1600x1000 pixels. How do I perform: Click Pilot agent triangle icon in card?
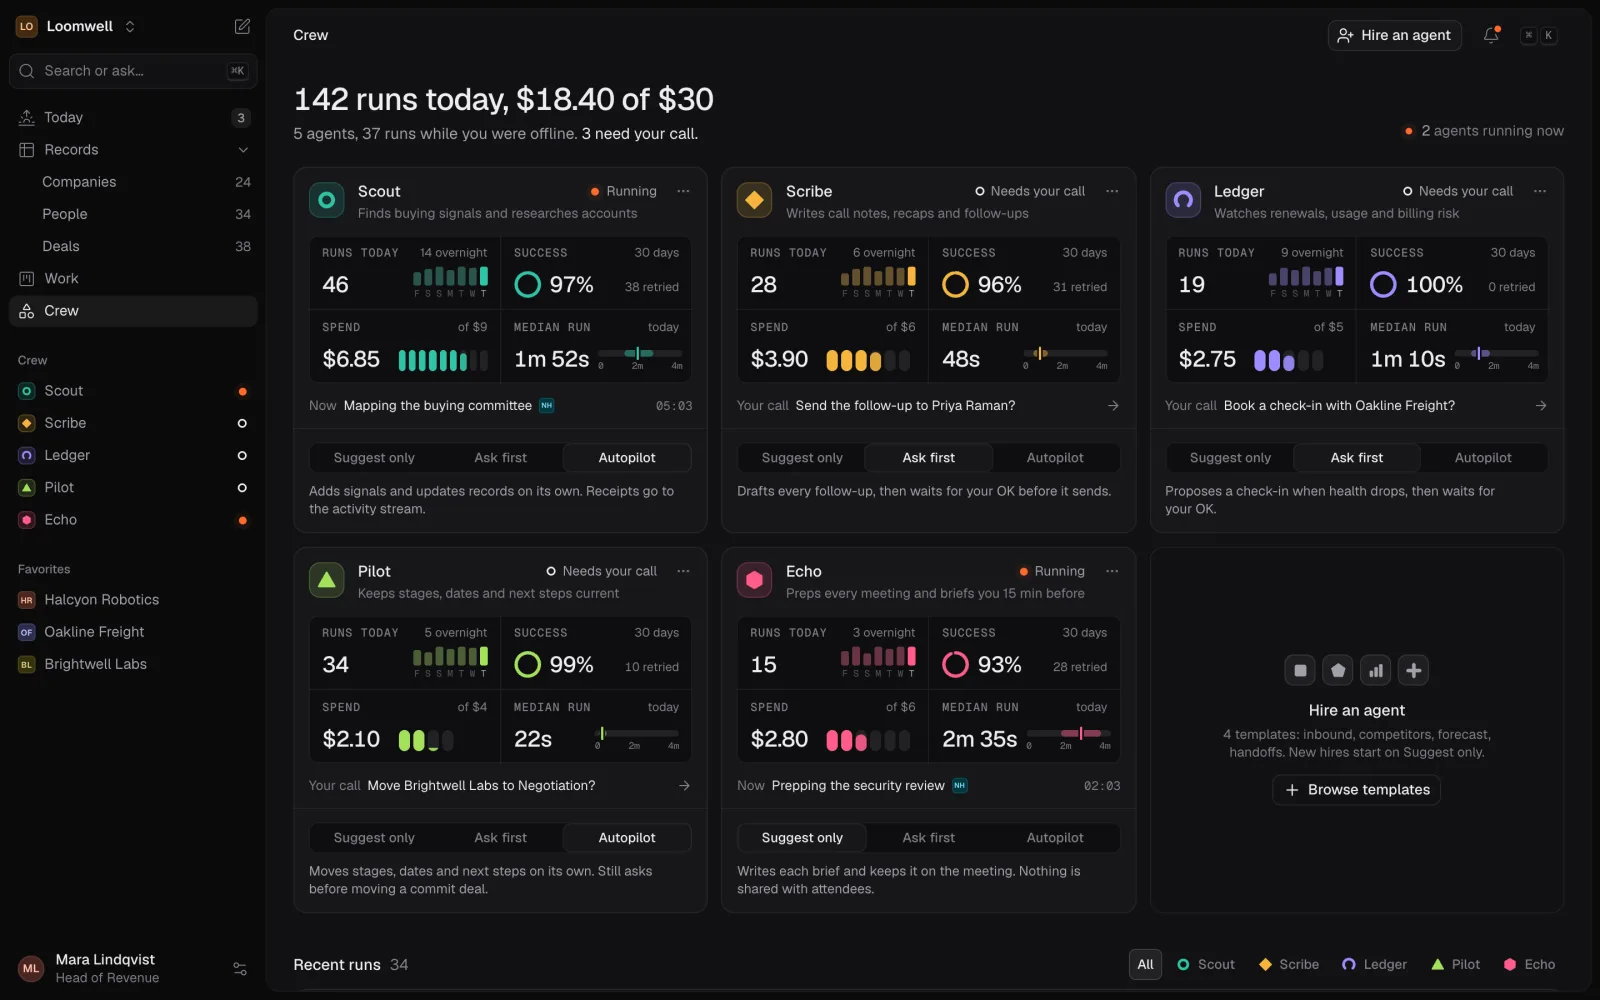pyautogui.click(x=326, y=580)
